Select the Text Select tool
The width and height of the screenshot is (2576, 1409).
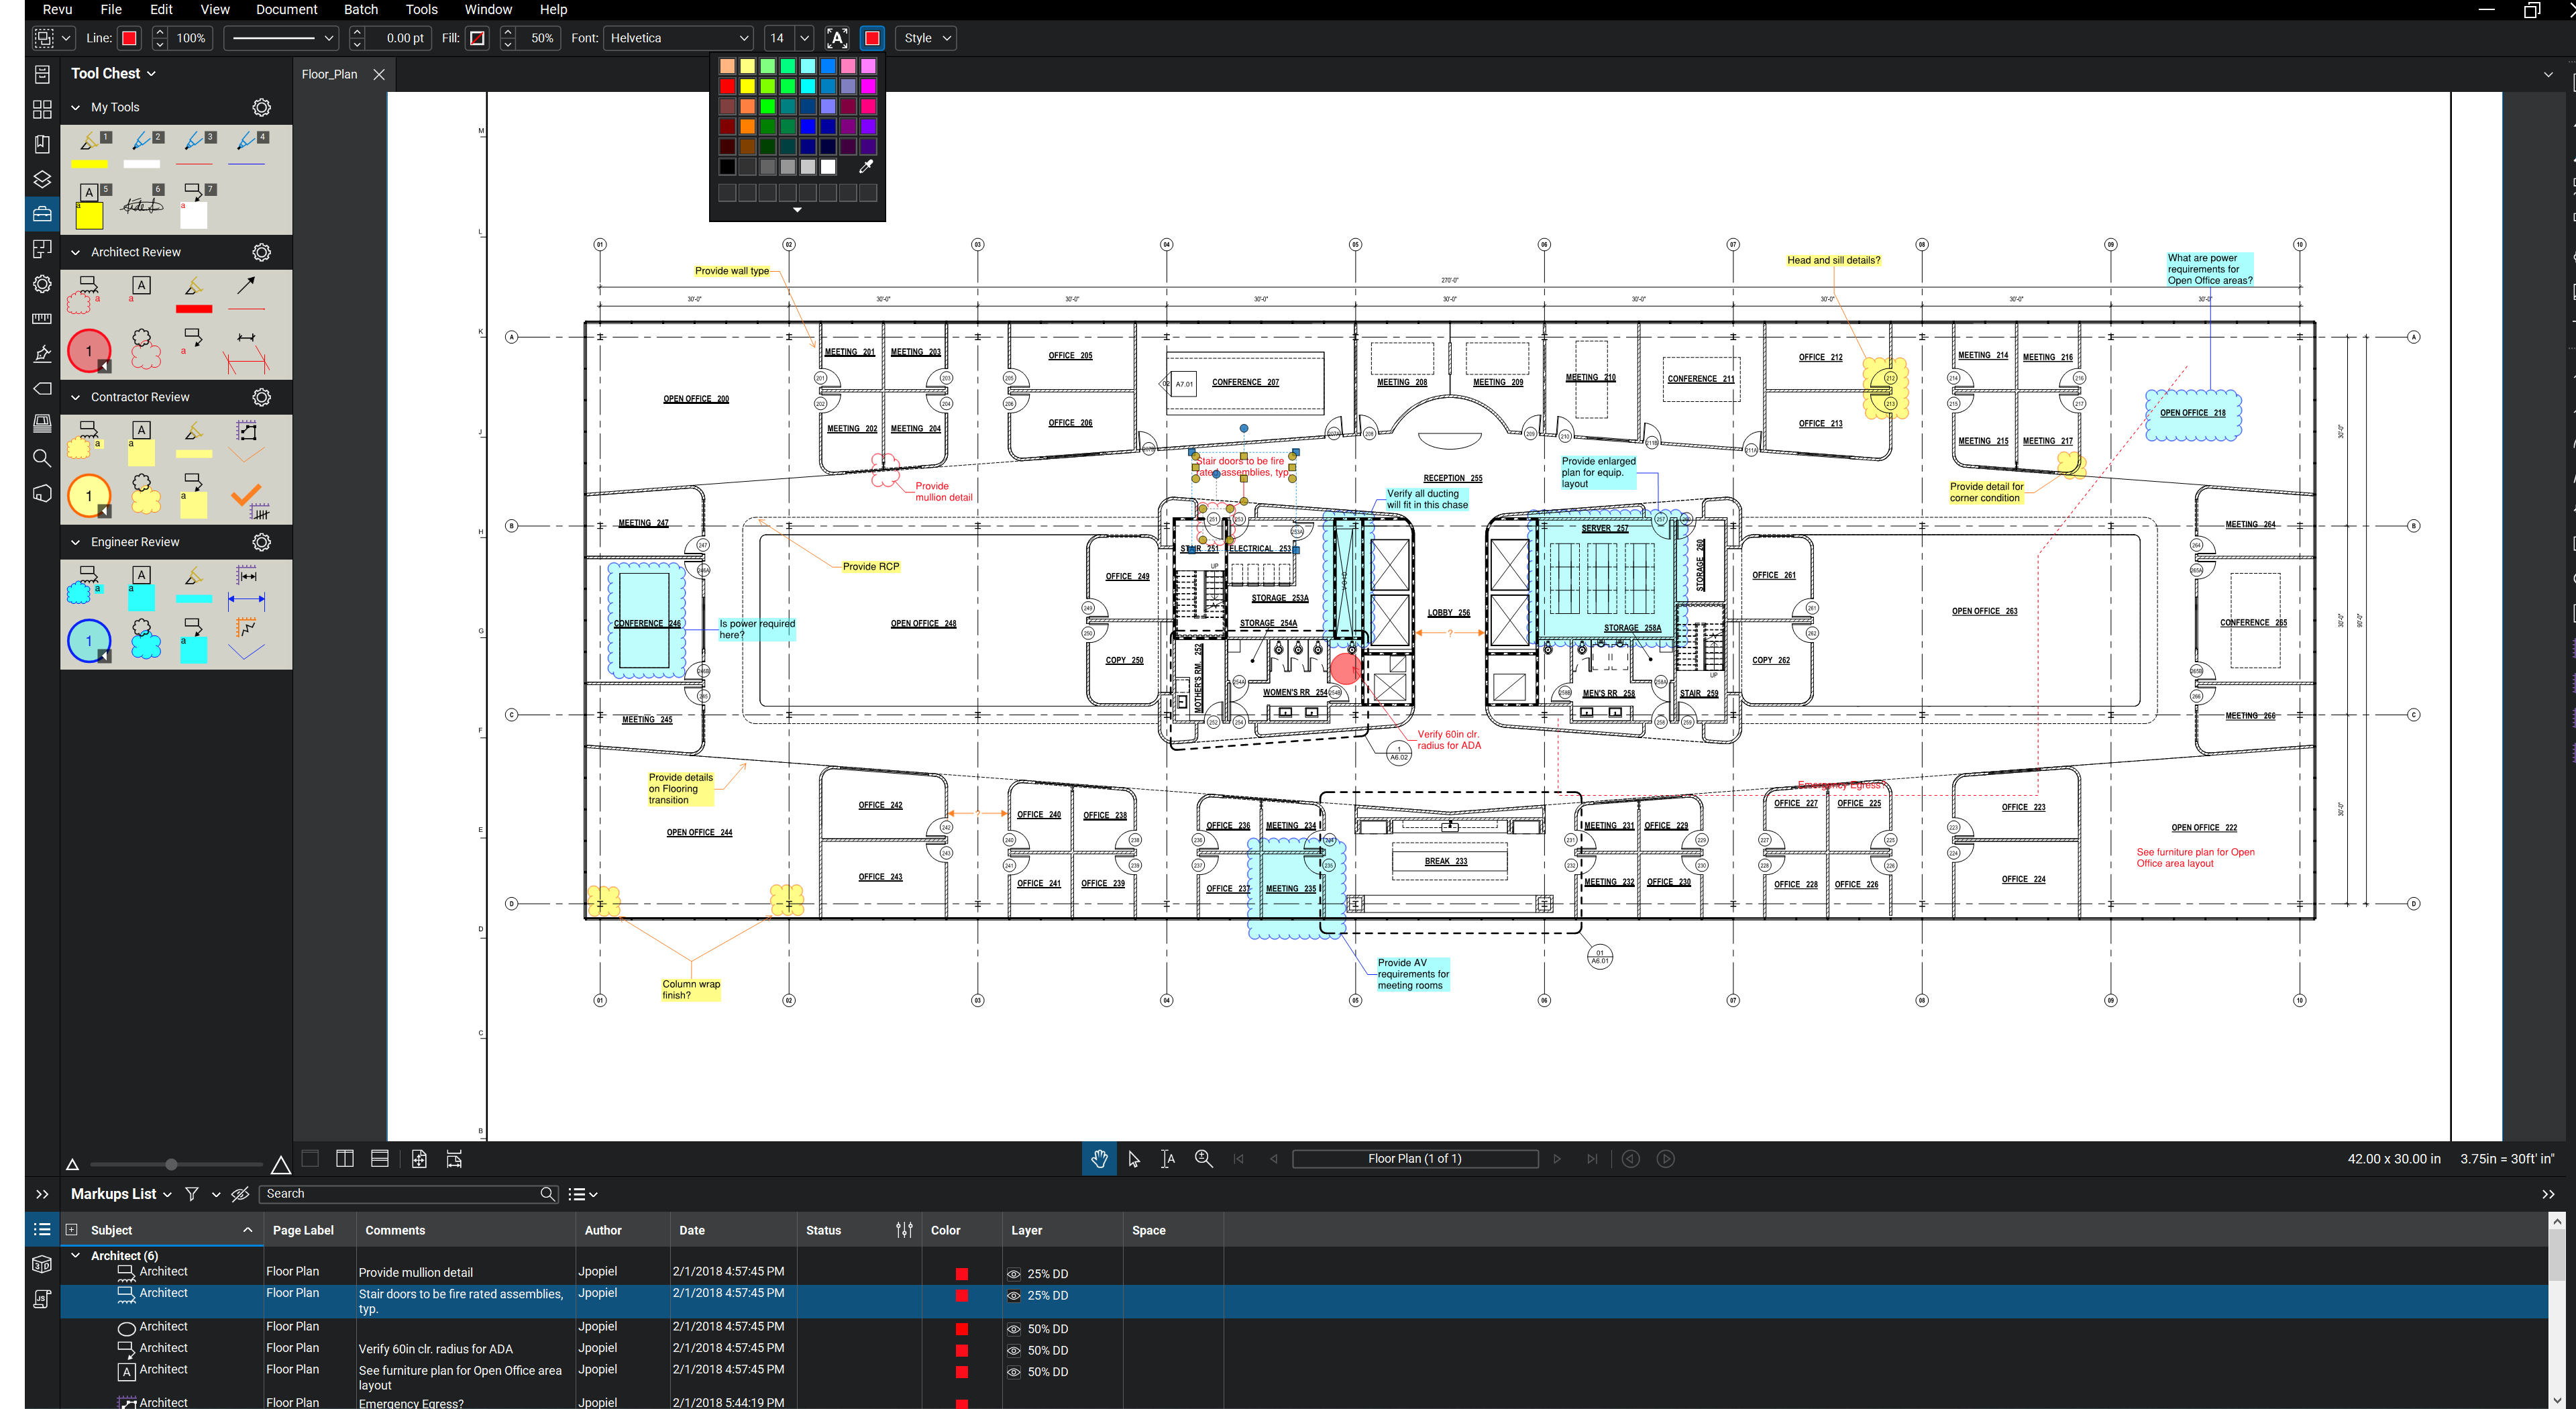1167,1159
